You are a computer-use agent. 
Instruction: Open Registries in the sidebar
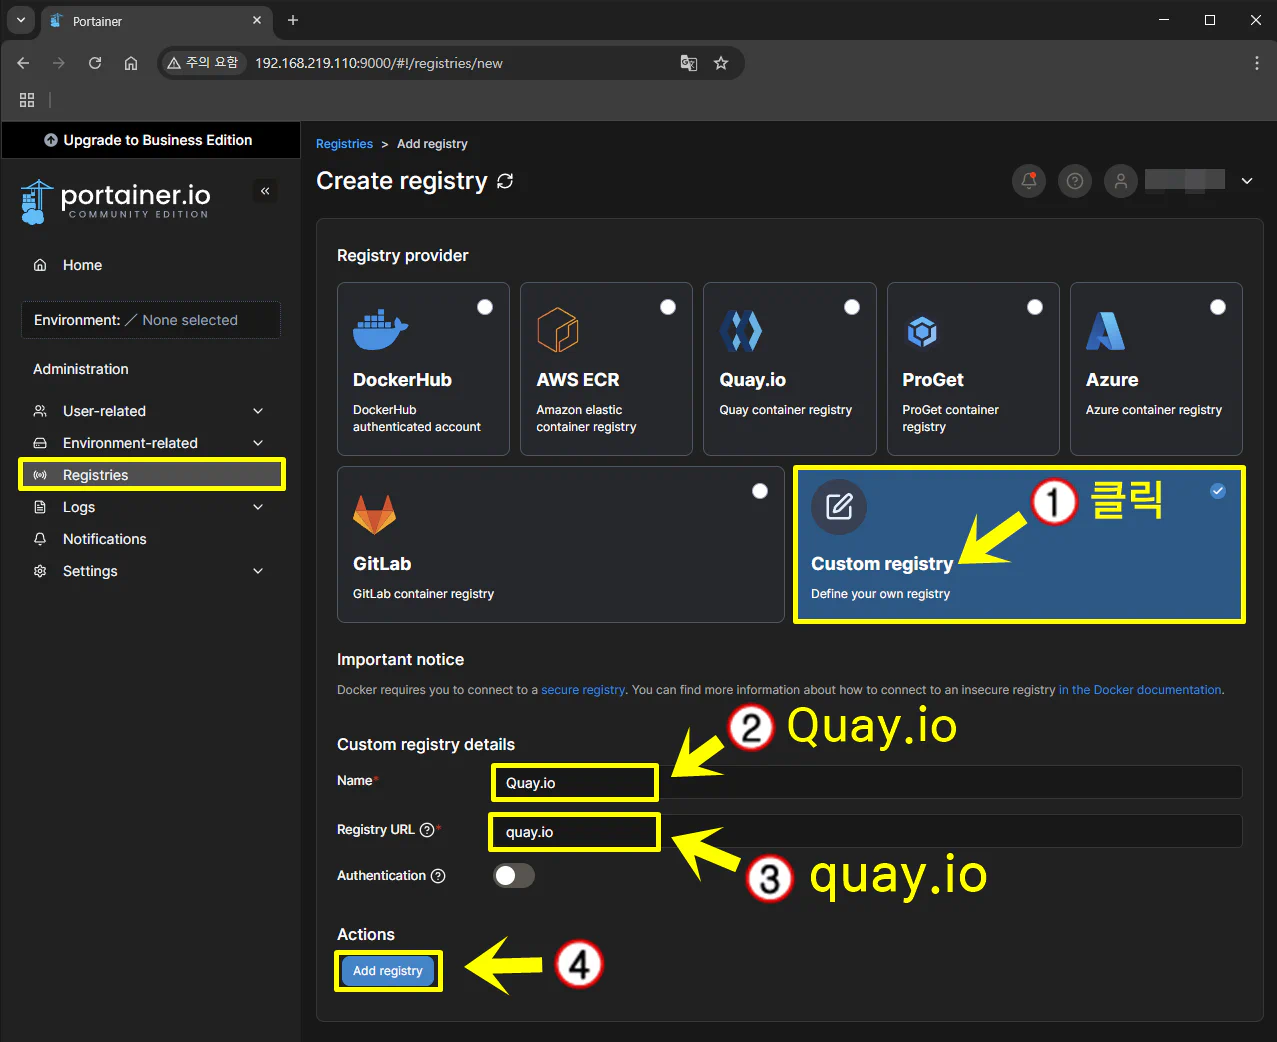(x=151, y=475)
